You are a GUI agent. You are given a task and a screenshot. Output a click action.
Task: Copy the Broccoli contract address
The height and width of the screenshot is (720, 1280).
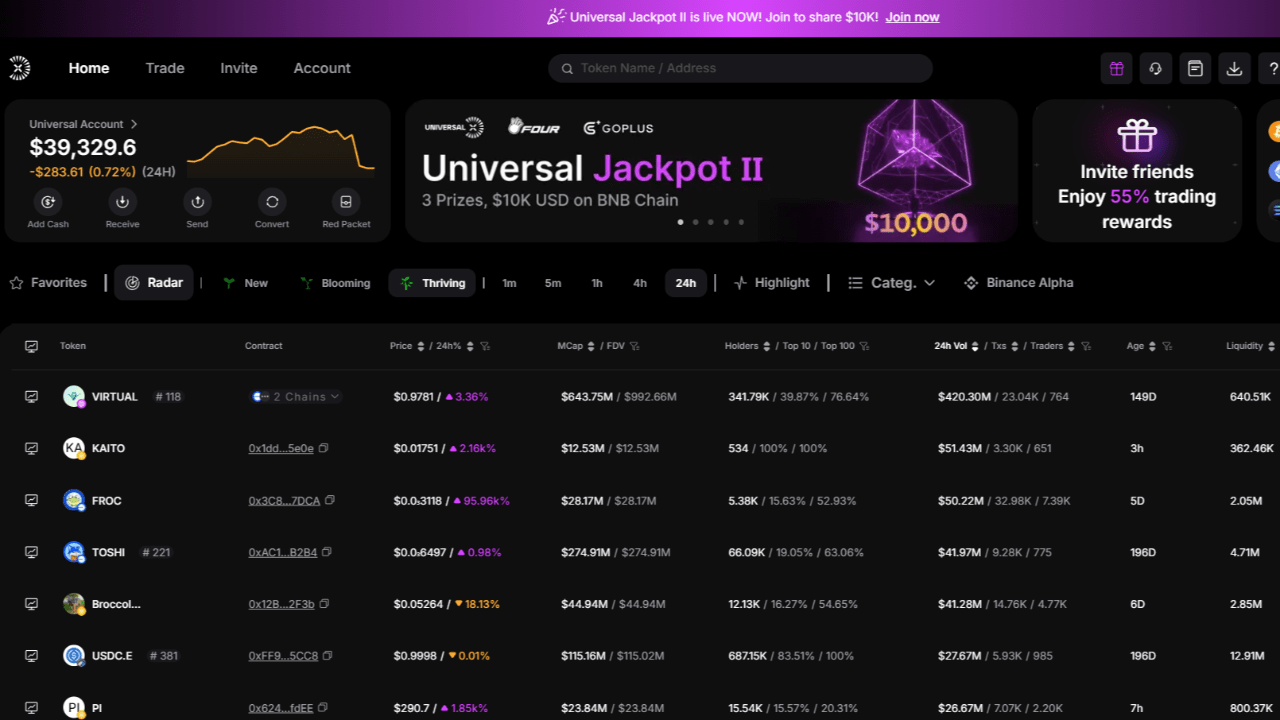[x=324, y=604]
